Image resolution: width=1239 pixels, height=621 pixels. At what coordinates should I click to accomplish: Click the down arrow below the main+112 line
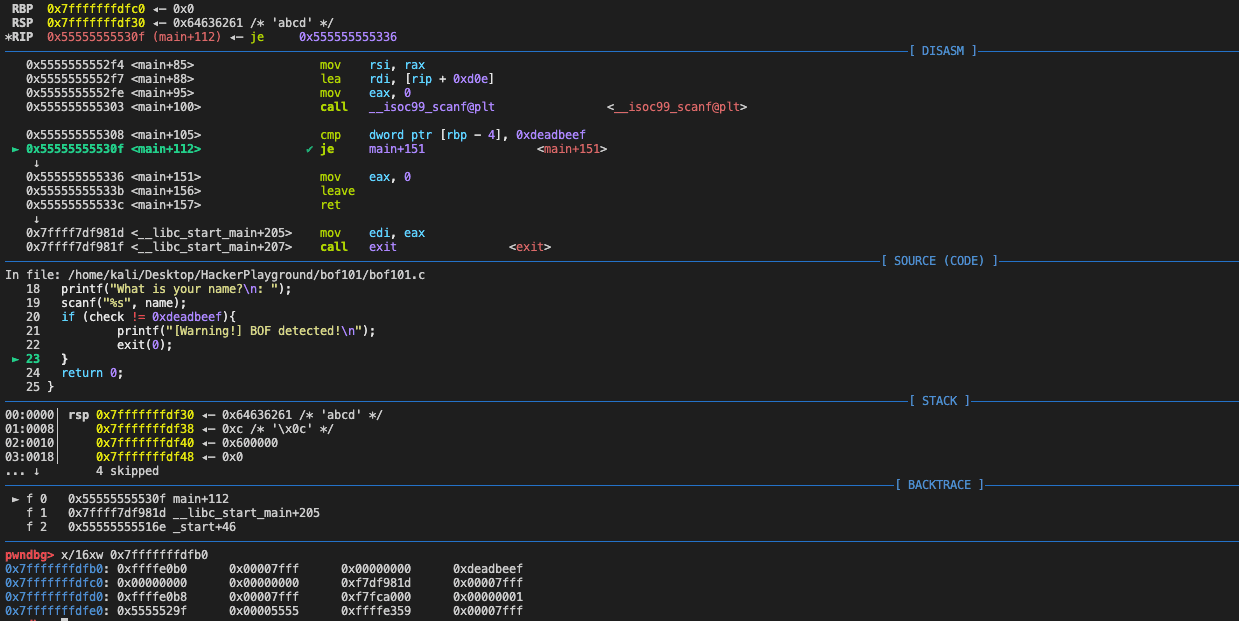[37, 163]
